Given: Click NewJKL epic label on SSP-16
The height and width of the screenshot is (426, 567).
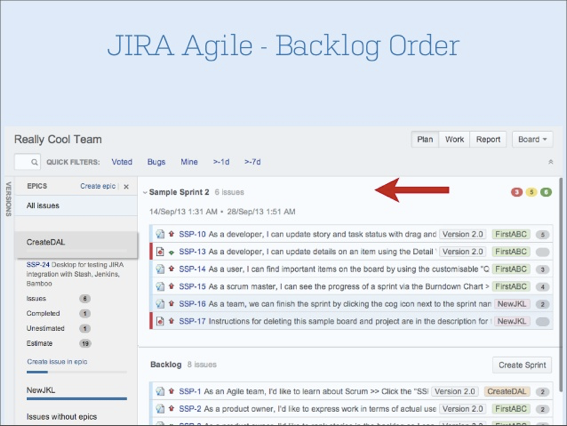Looking at the screenshot, I should pos(512,304).
